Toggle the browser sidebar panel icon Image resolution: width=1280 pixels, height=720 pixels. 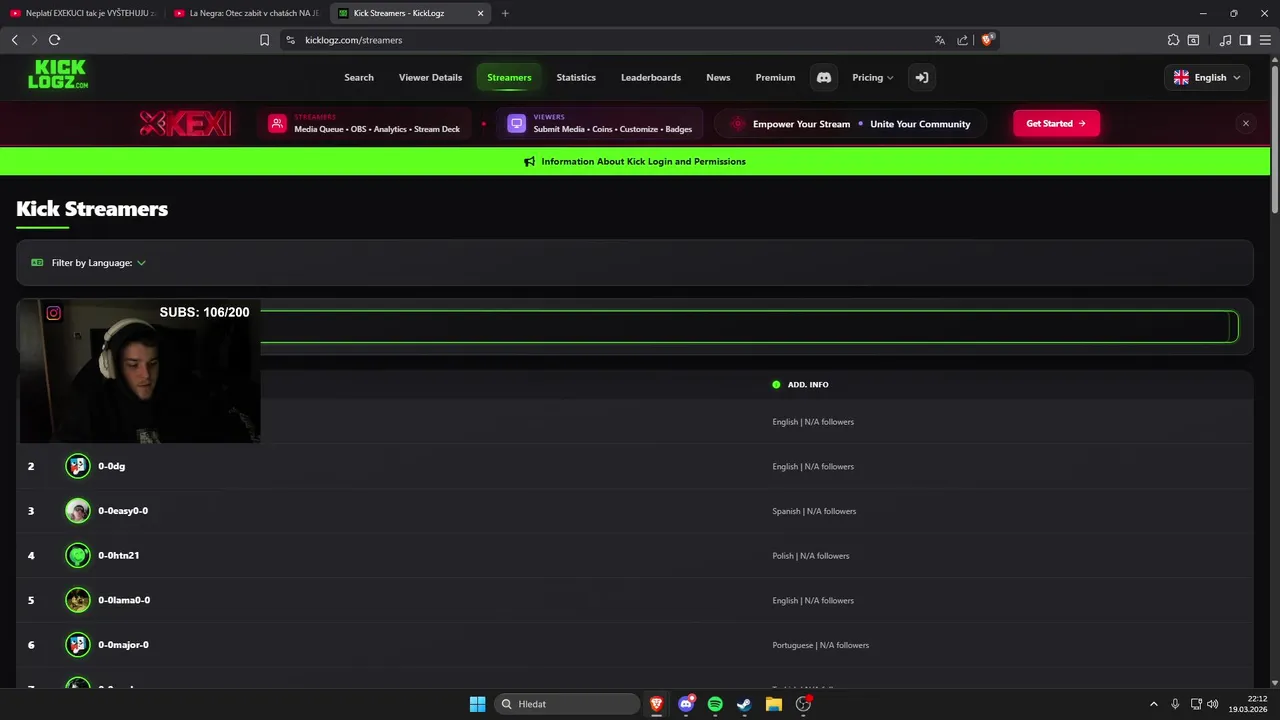(x=1245, y=40)
